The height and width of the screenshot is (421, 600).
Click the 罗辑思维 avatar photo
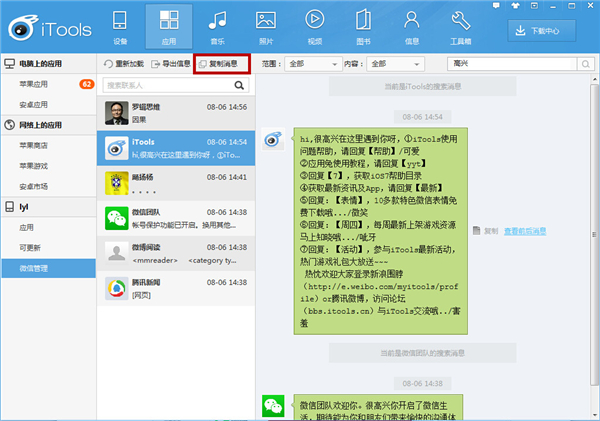pos(117,113)
